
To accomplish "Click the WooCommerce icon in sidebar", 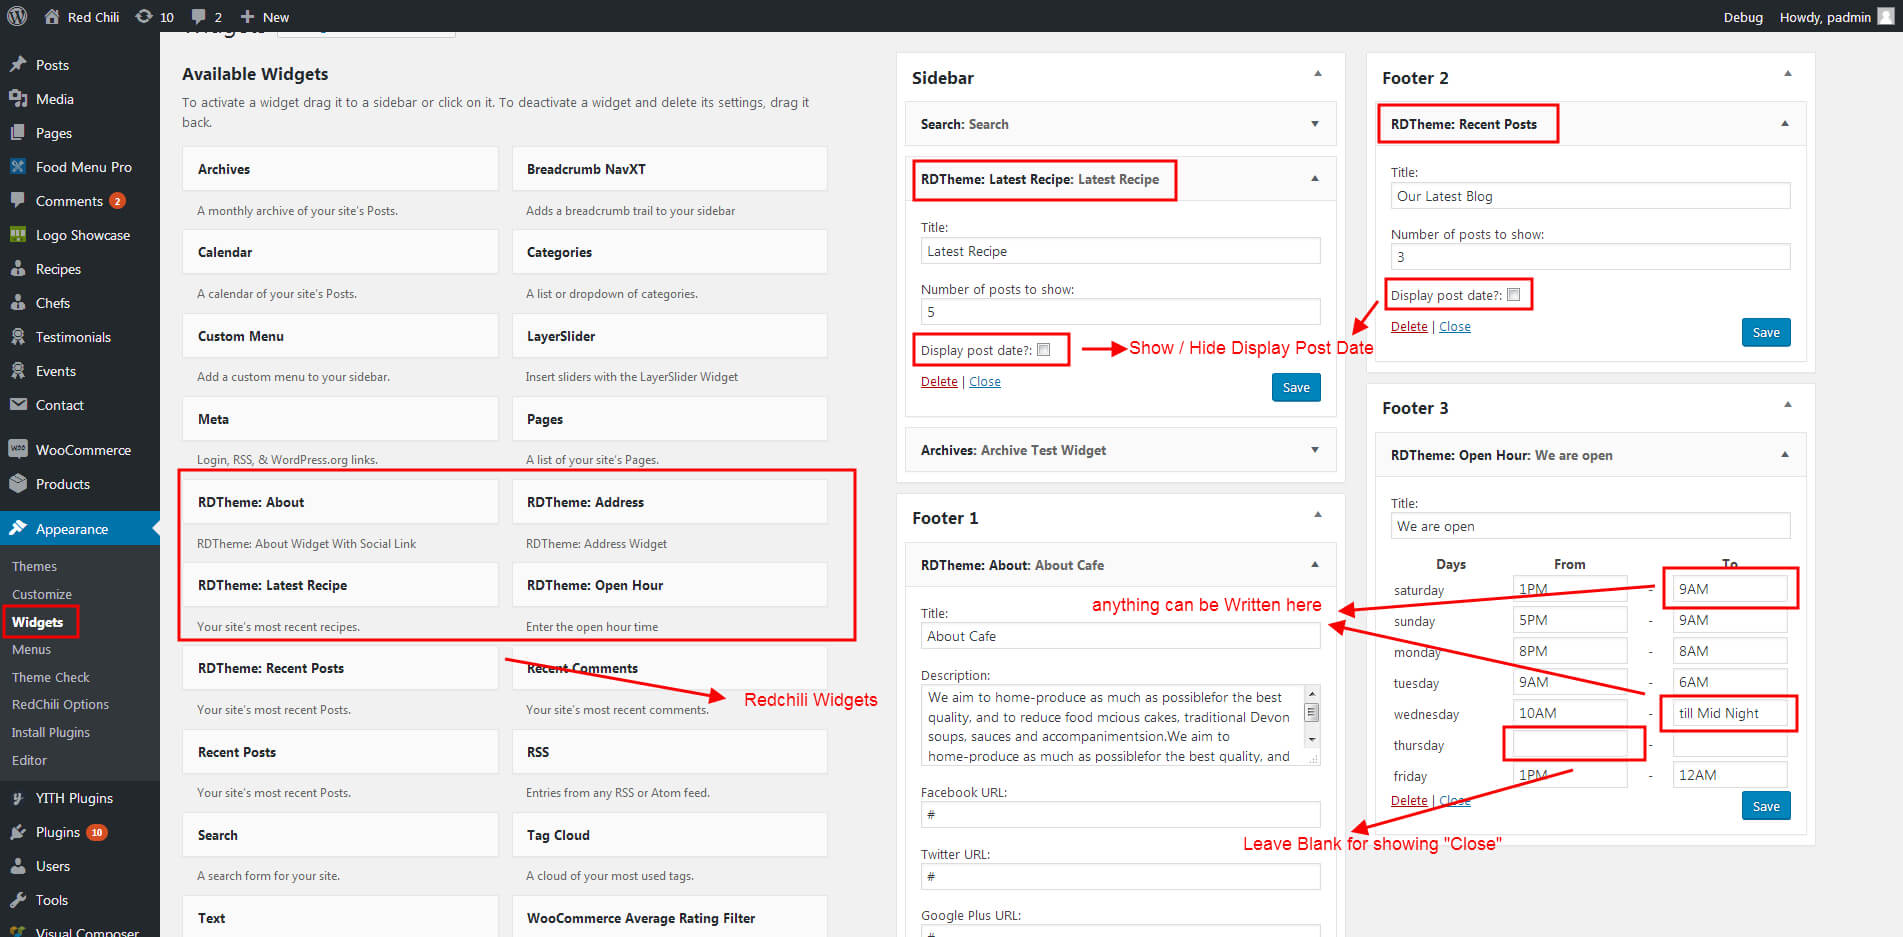I will pyautogui.click(x=18, y=450).
